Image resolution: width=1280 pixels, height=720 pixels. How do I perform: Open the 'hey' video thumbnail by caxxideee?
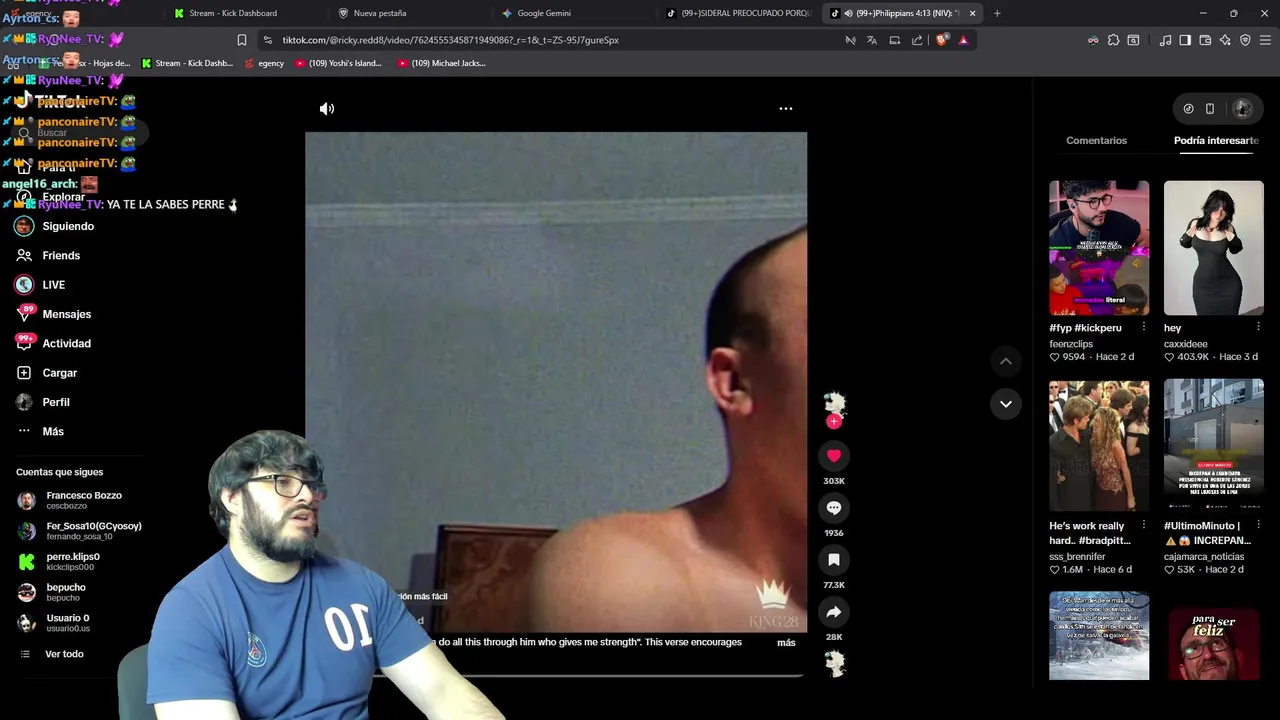[1214, 248]
